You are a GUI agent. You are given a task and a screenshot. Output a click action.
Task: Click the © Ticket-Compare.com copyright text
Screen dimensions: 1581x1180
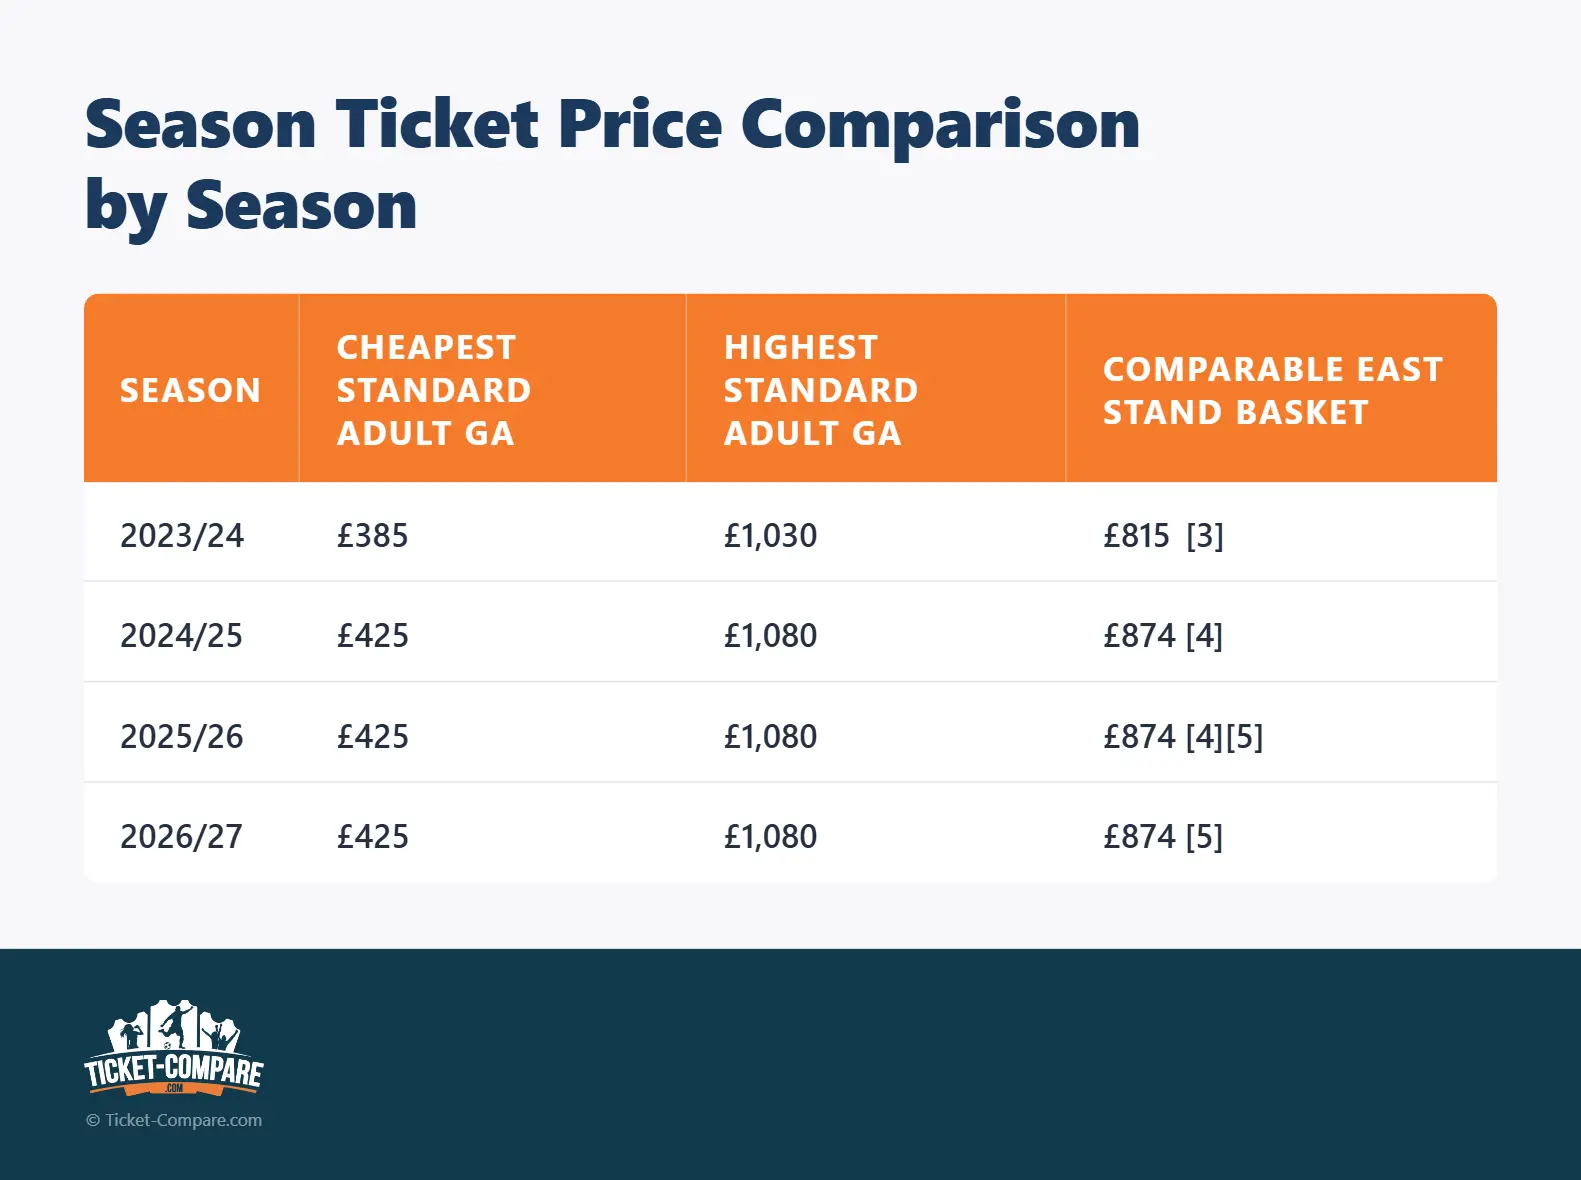(x=174, y=1120)
